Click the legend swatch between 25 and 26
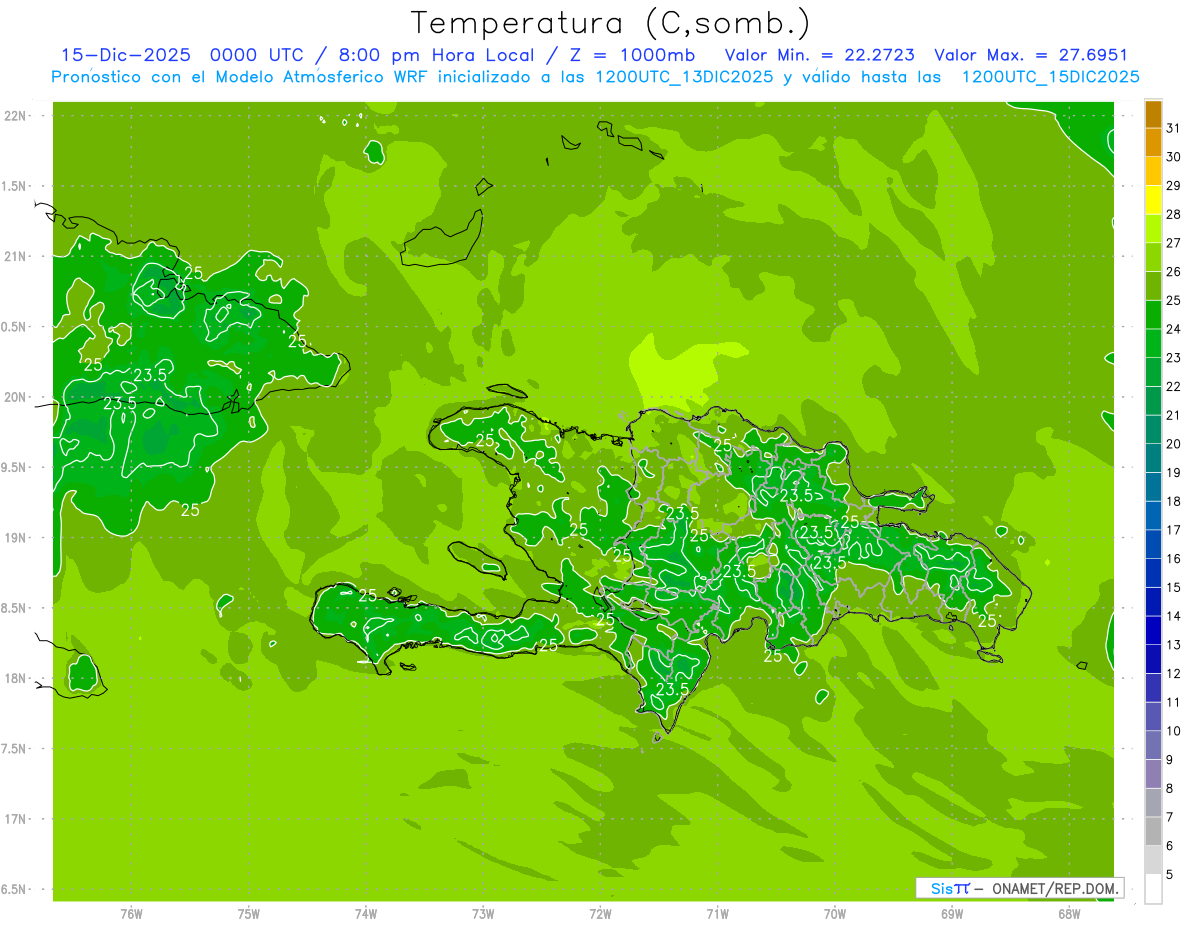This screenshot has height=927, width=1200. [1153, 286]
